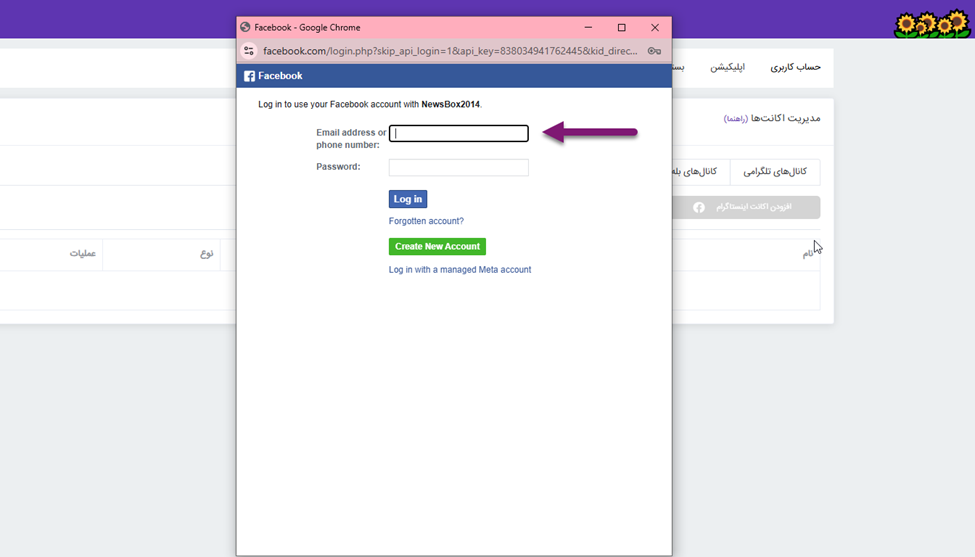This screenshot has width=975, height=557.
Task: Click the sunflowers icon at top right
Action: click(x=932, y=24)
